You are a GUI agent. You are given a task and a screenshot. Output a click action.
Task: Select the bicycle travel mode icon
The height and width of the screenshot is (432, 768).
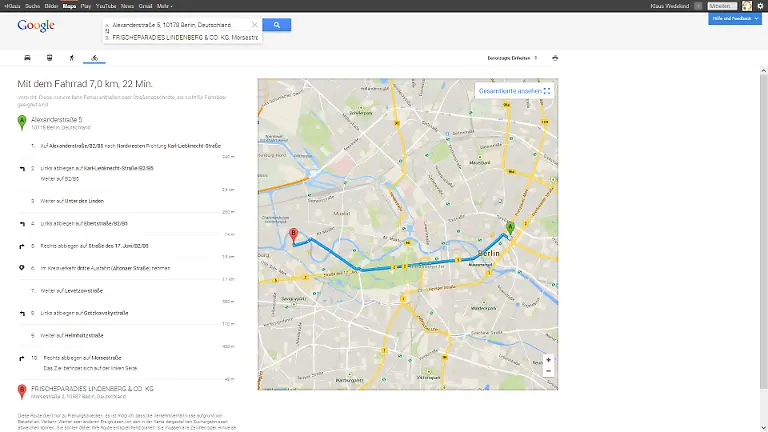tap(94, 58)
